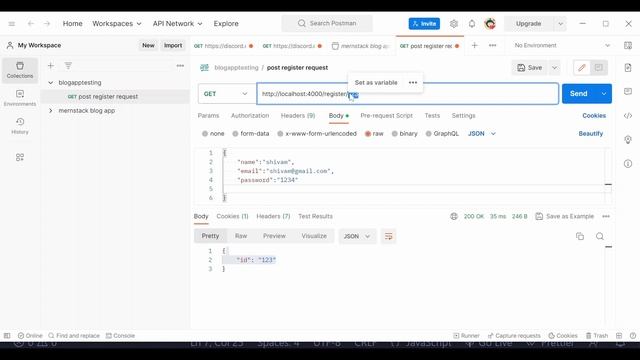Select the x-www-form-urlencoded body type
This screenshot has width=640, height=360.
click(317, 133)
